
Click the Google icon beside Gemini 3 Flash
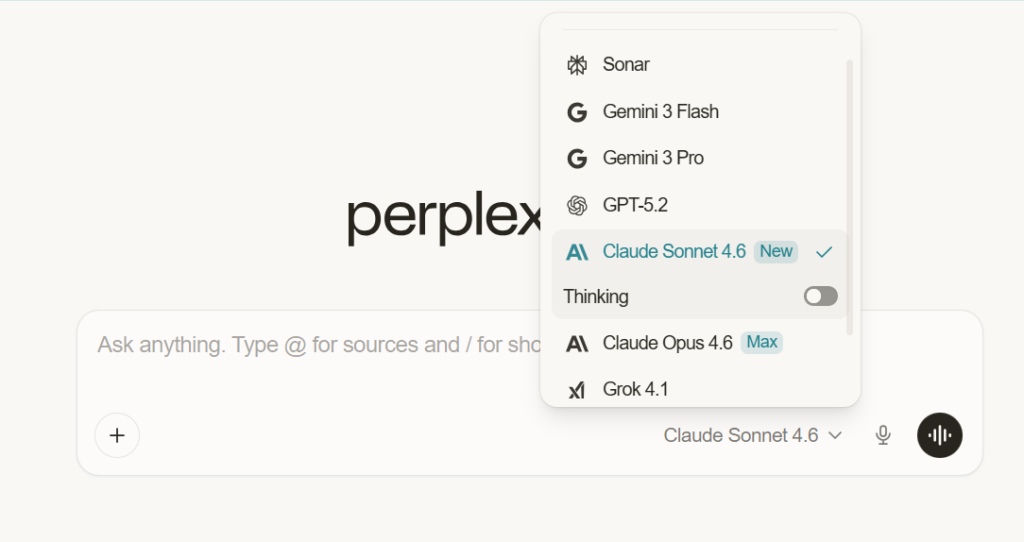coord(577,112)
